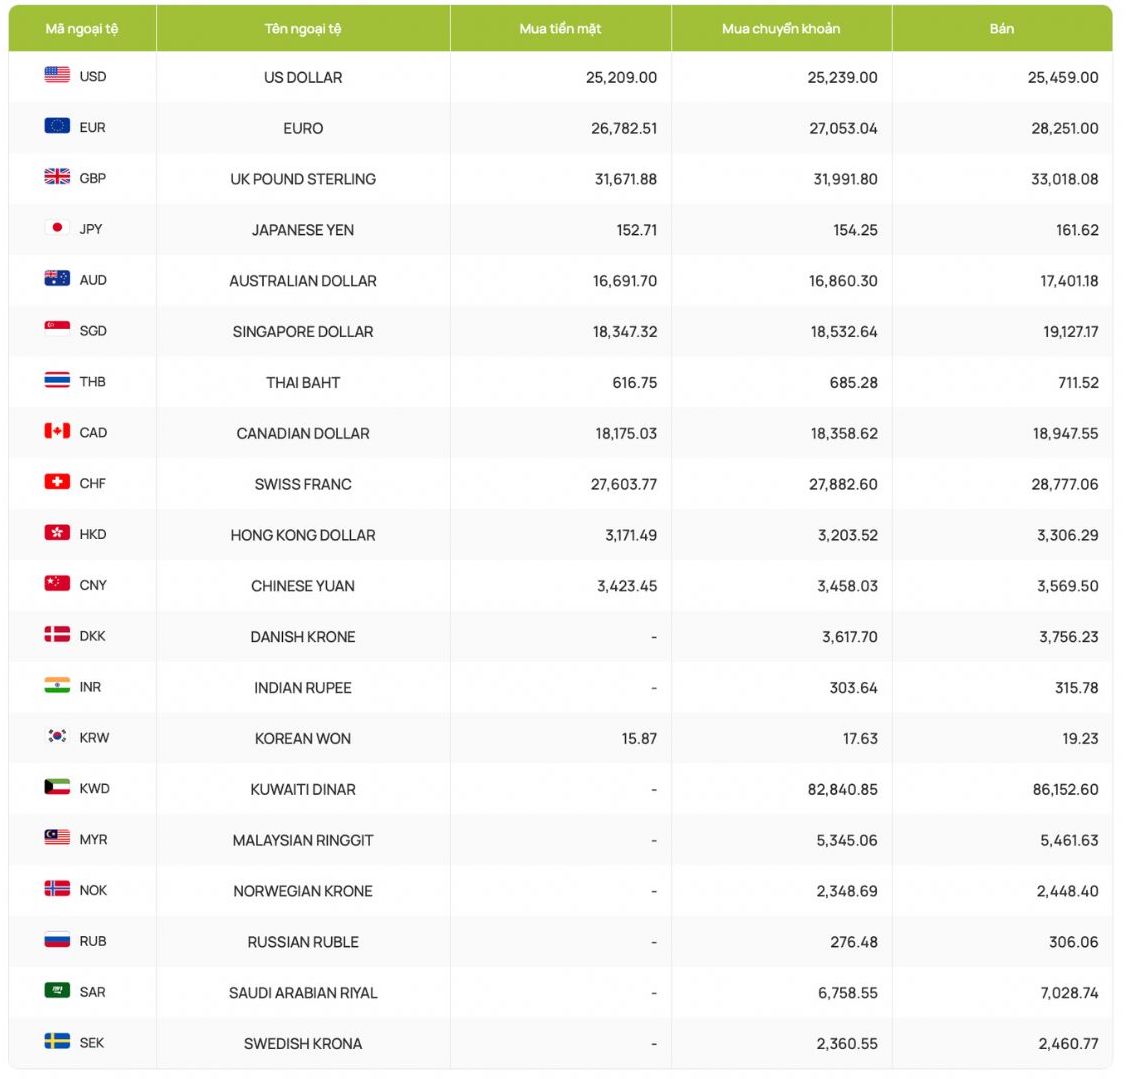Viewport: 1127px width, 1079px height.
Task: Select 'CANADIAN DOLLAR' name cell
Action: pos(303,434)
